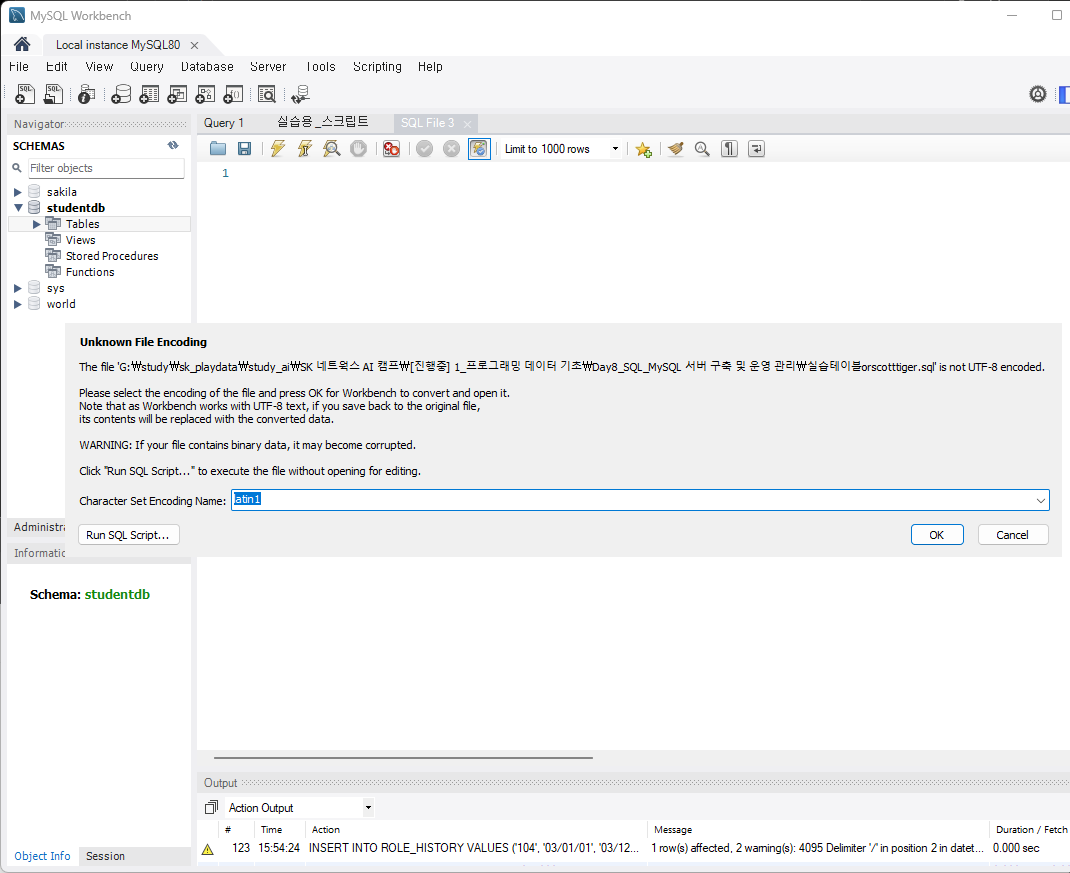Viewport: 1070px width, 873px height.
Task: Collapse the studentdb schema
Action: [x=18, y=207]
